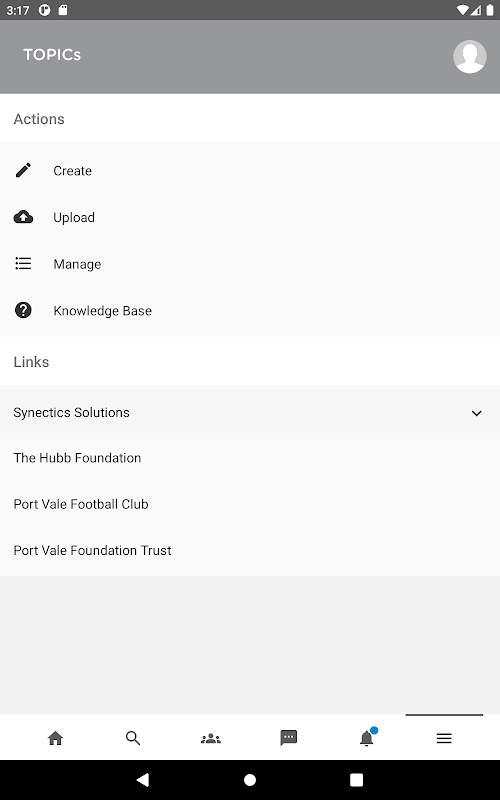Viewport: 500px width, 800px height.
Task: Select the hamburger menu tab
Action: tap(444, 738)
